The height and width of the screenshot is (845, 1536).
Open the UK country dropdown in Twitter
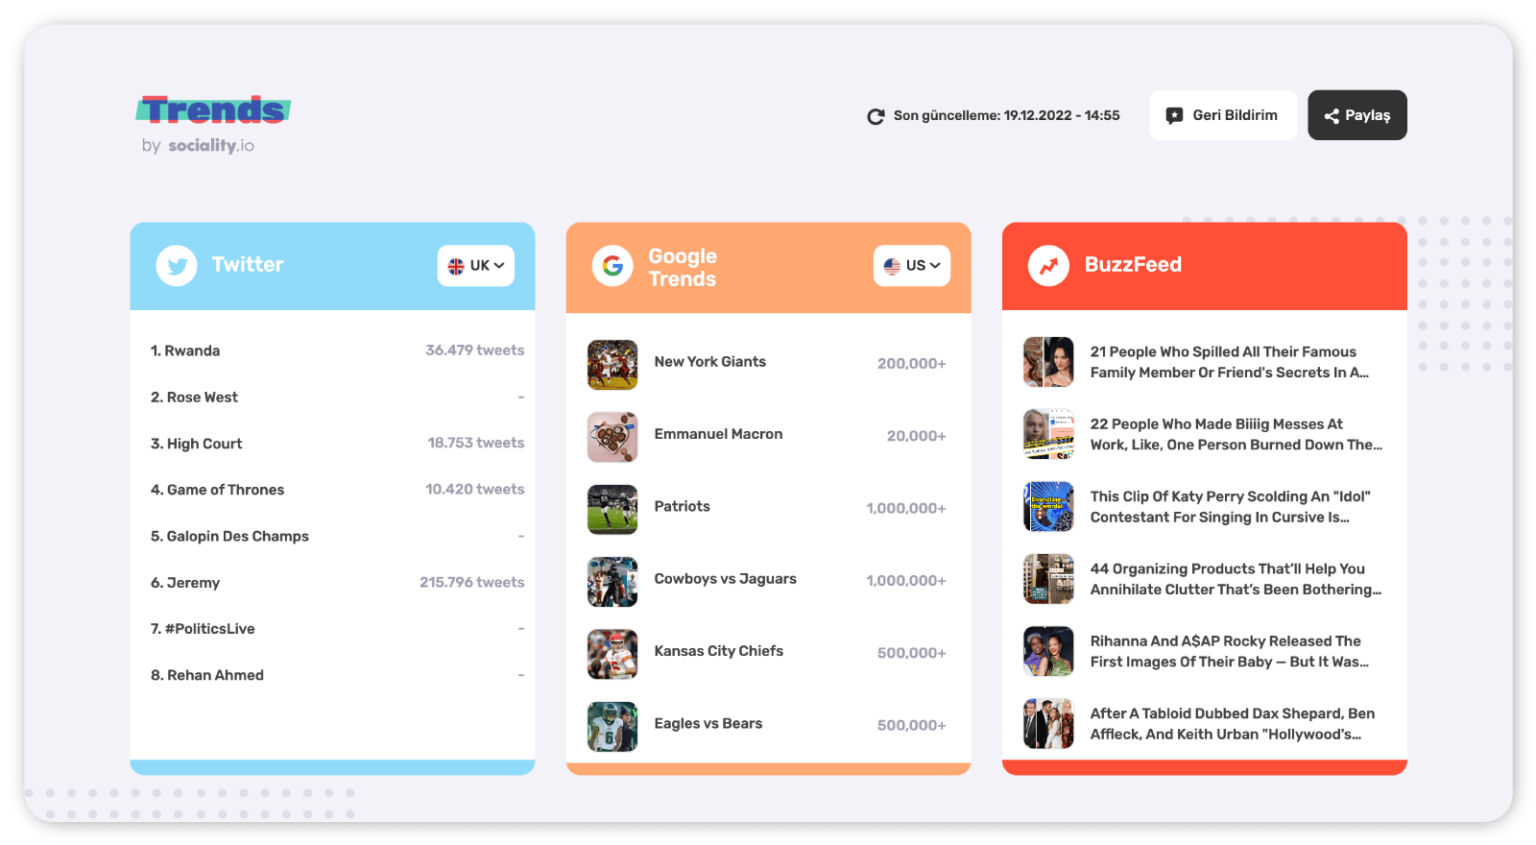[476, 265]
